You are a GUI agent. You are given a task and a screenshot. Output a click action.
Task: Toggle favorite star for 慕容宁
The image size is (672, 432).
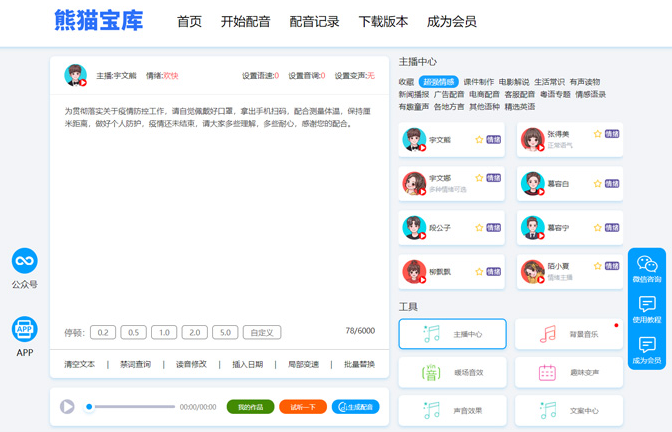point(597,228)
